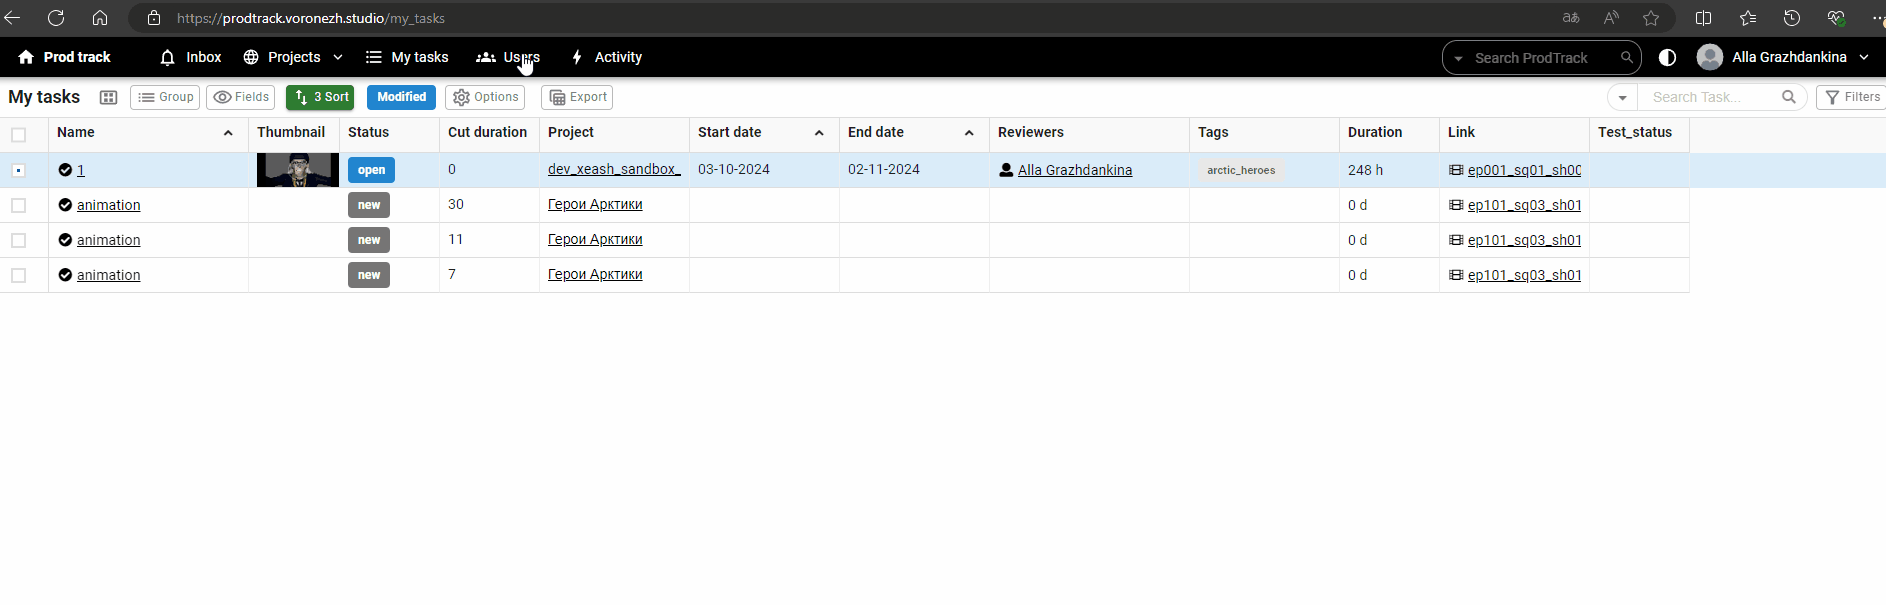Switch to card grid view icon
The image size is (1886, 605).
tap(108, 97)
